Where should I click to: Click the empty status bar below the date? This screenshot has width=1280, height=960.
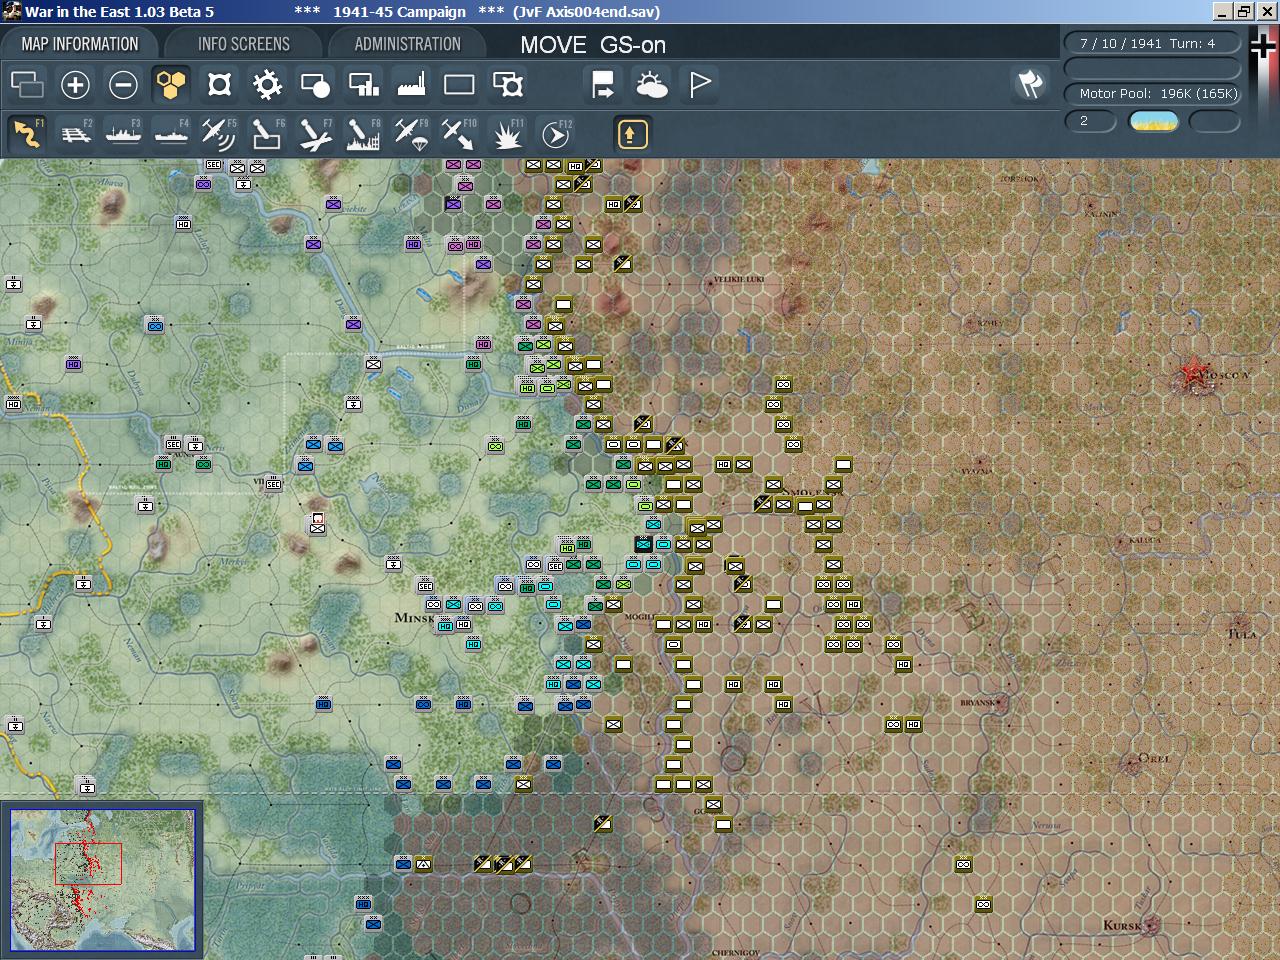tap(1152, 68)
